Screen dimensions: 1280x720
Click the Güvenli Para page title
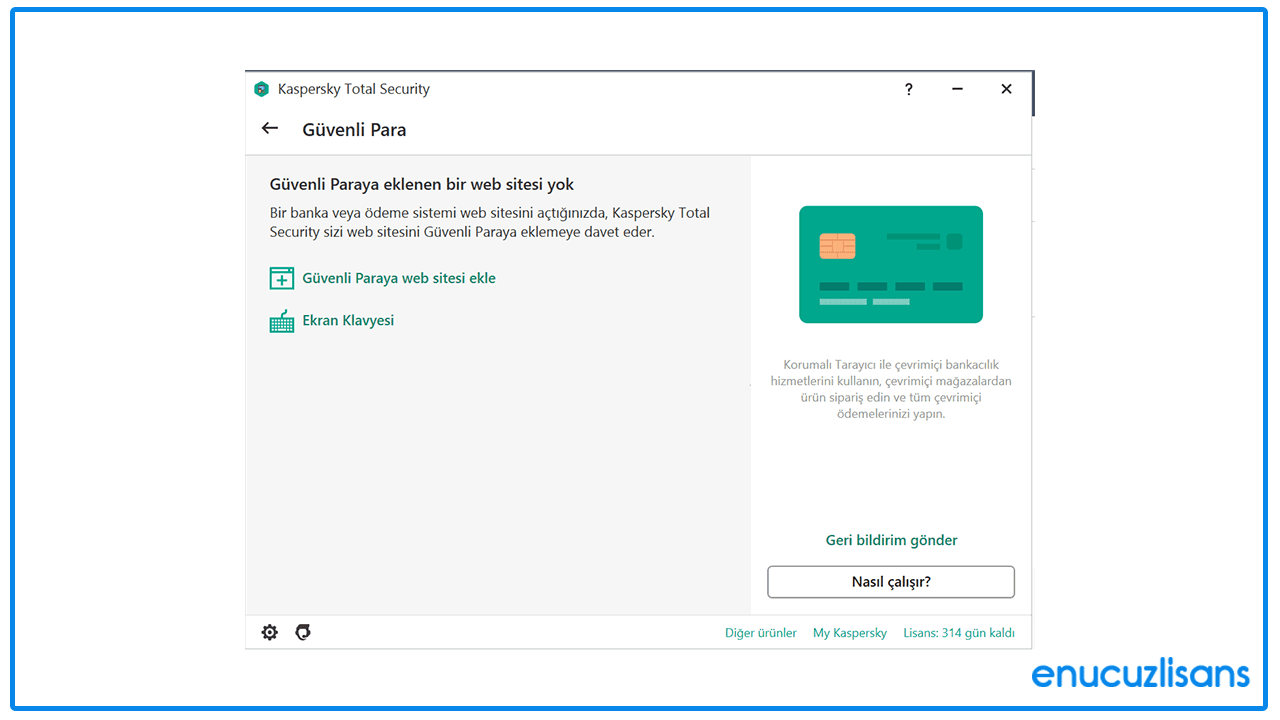[354, 129]
